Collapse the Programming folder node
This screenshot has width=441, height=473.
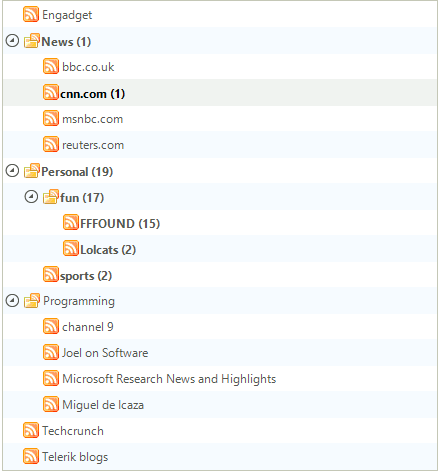pos(12,301)
